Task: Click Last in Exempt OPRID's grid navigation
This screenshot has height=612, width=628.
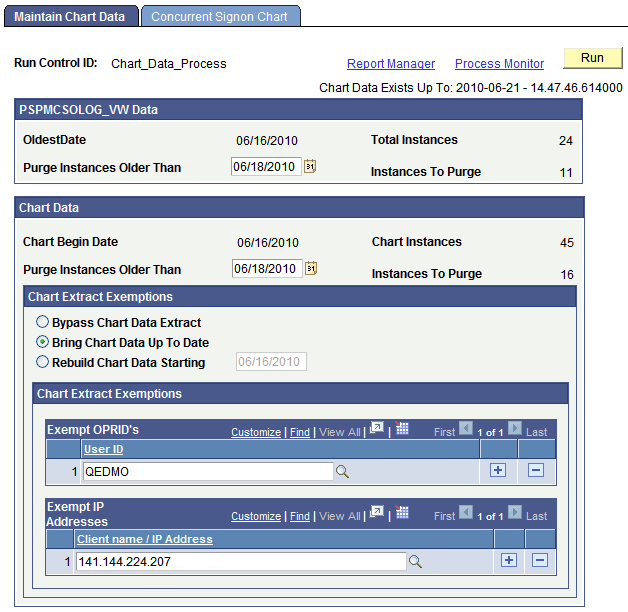Action: [x=536, y=432]
